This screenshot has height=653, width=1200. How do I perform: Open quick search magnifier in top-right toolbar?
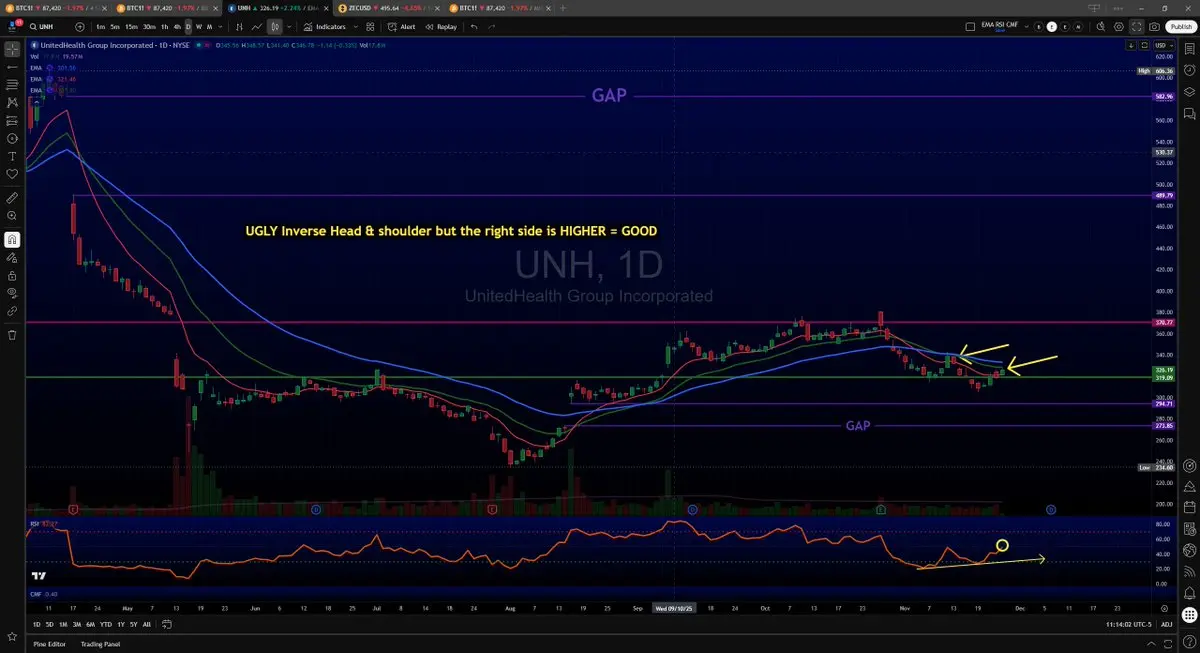point(1101,27)
